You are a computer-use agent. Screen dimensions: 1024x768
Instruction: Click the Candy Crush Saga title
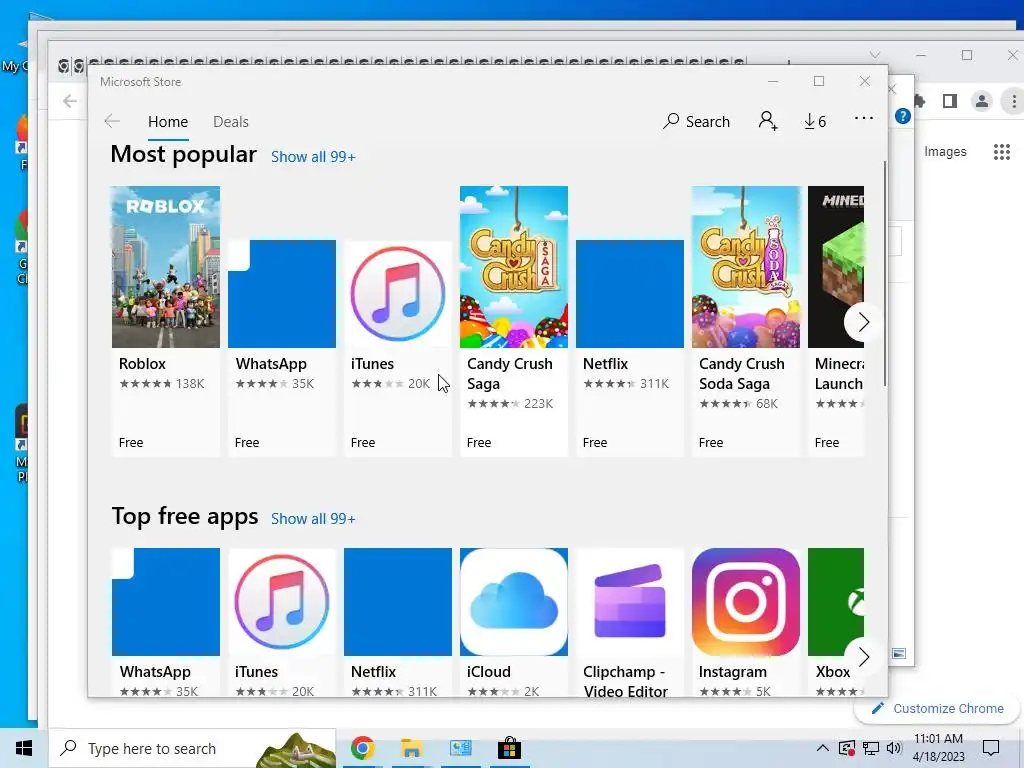(x=509, y=374)
